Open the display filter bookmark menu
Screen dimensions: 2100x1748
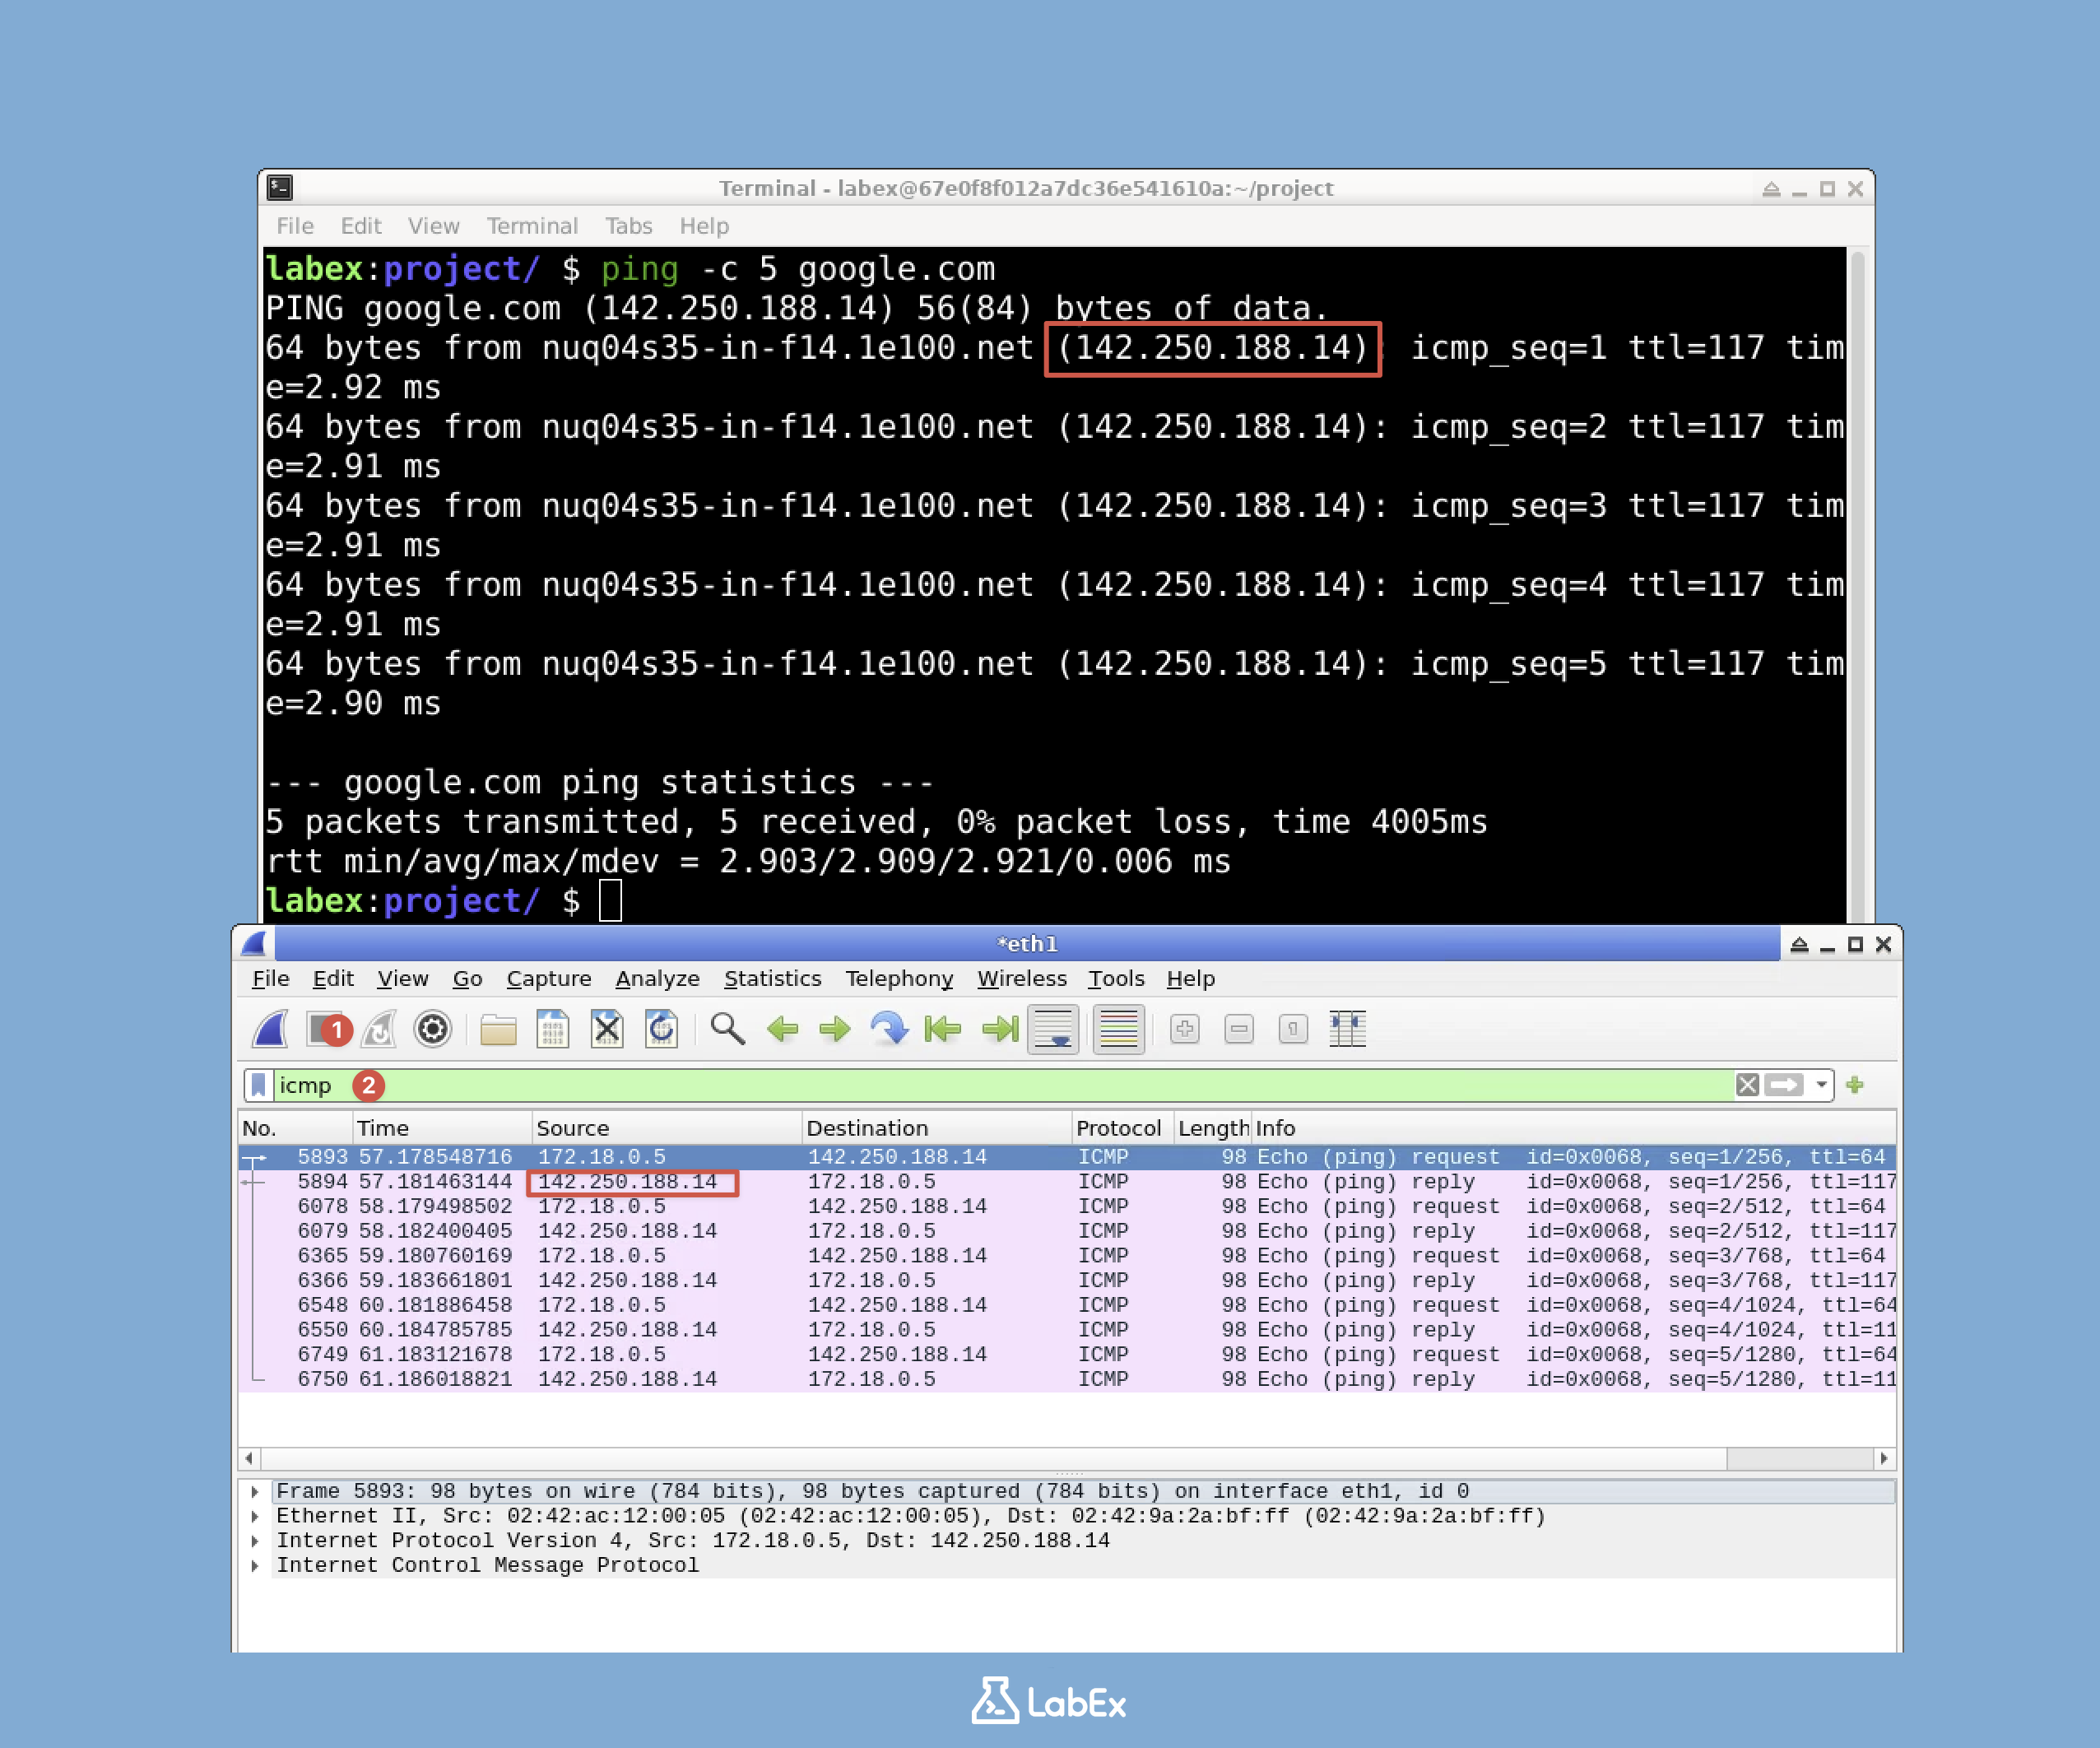pos(259,1085)
